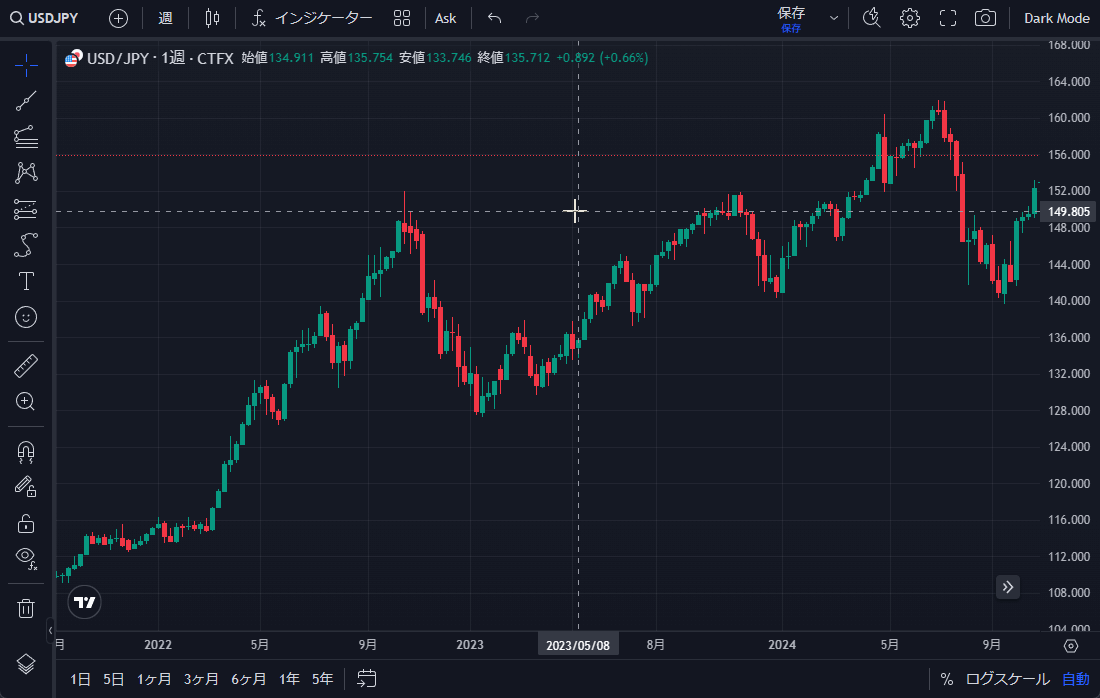The width and height of the screenshot is (1100, 698).
Task: Open the go-to-date calendar
Action: (x=367, y=678)
